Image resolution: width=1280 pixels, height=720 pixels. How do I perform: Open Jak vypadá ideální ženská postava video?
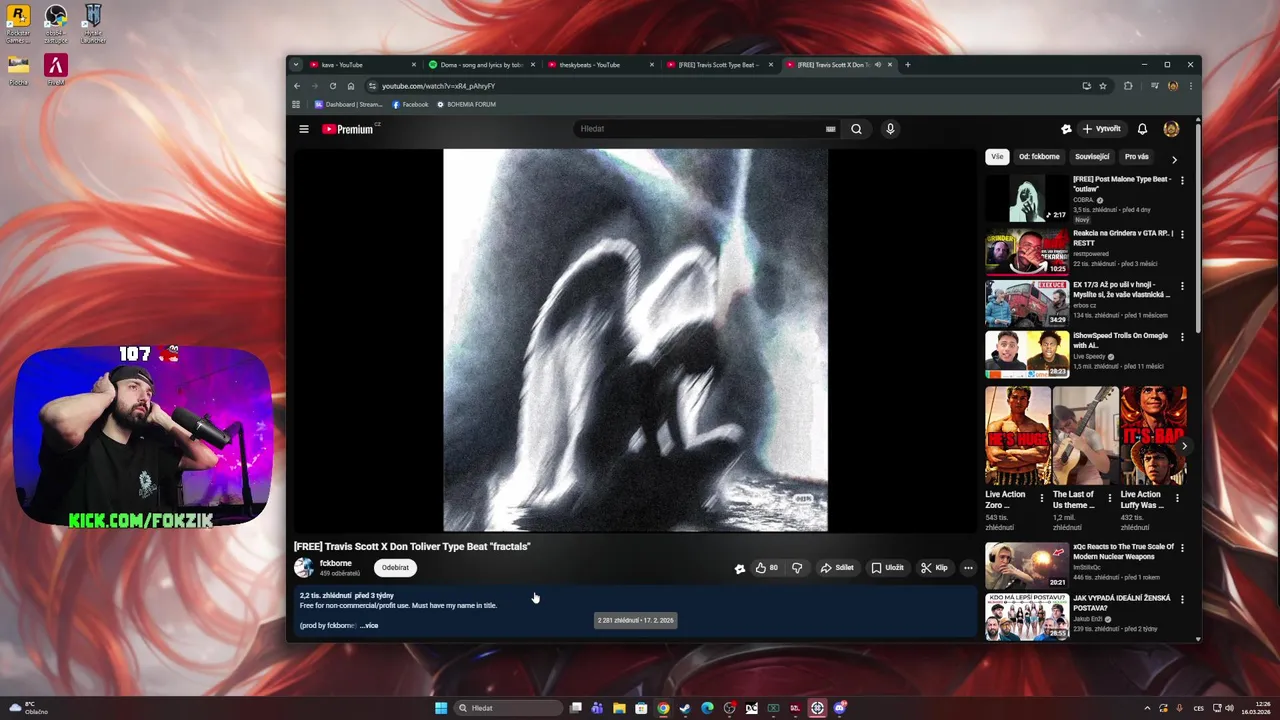1027,617
